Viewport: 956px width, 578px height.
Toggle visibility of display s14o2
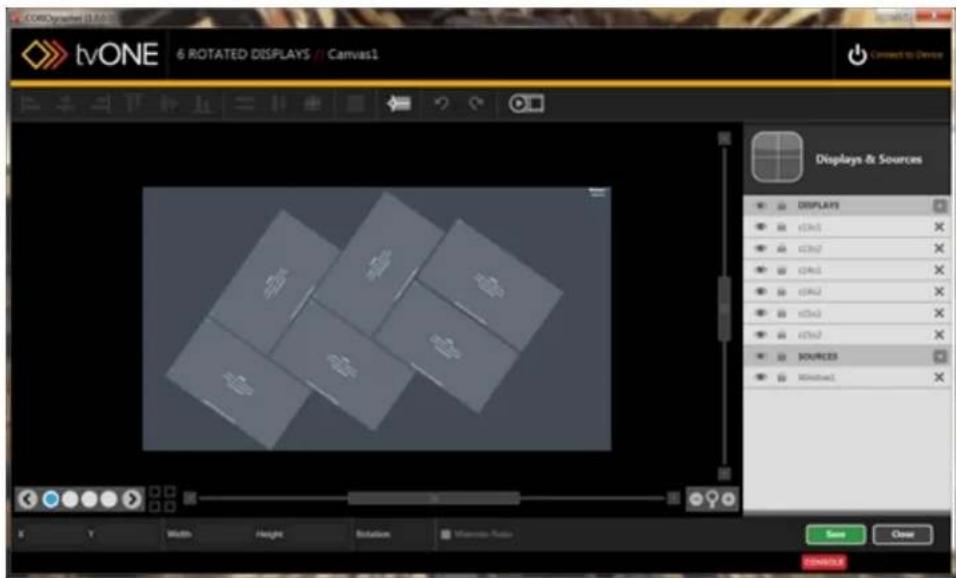[x=760, y=292]
